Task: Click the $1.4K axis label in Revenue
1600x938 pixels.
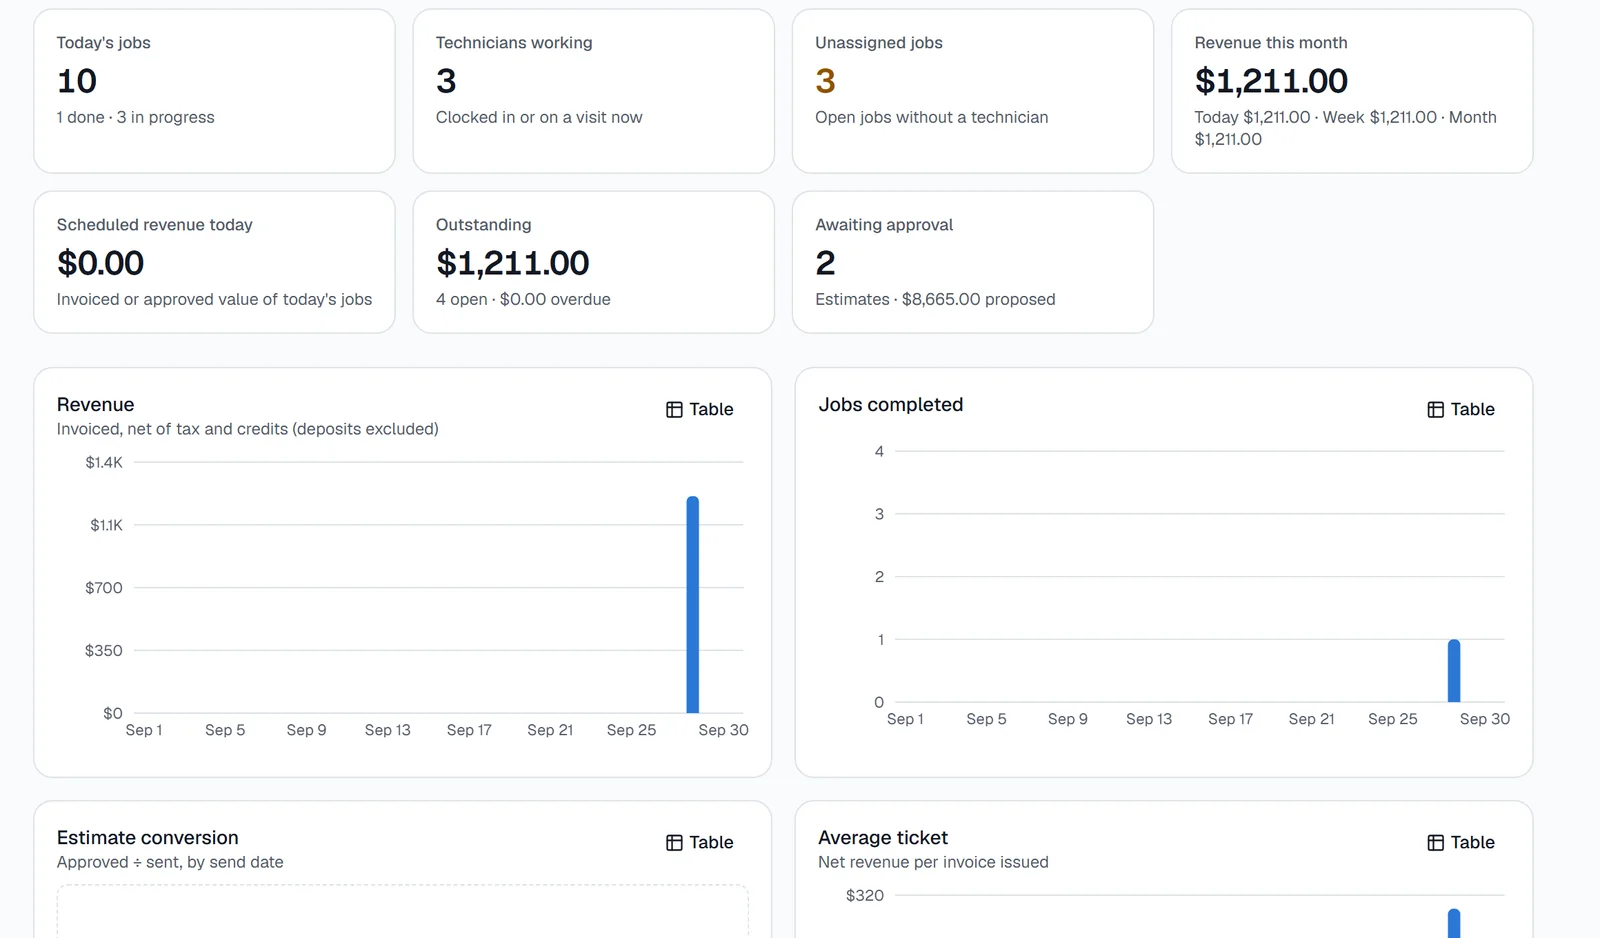Action: pos(104,462)
